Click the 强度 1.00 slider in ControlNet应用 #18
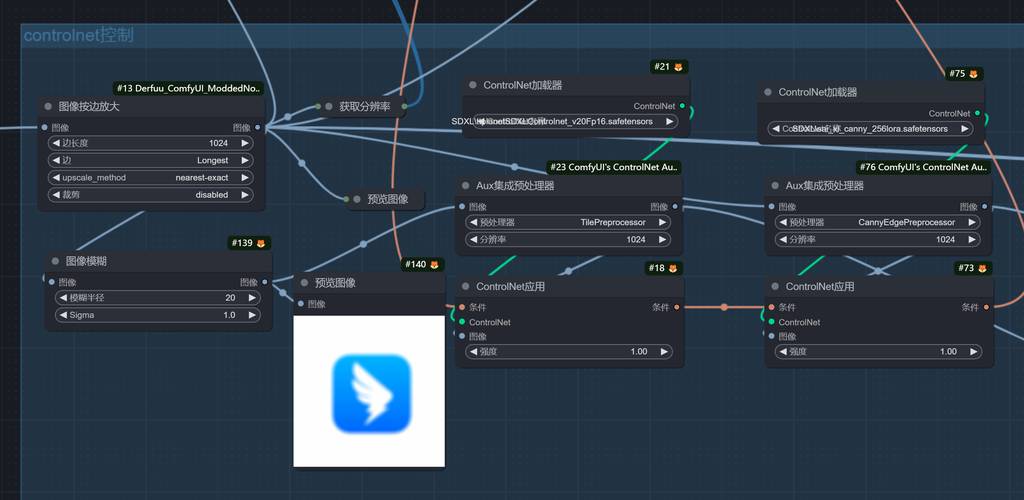 (x=567, y=352)
